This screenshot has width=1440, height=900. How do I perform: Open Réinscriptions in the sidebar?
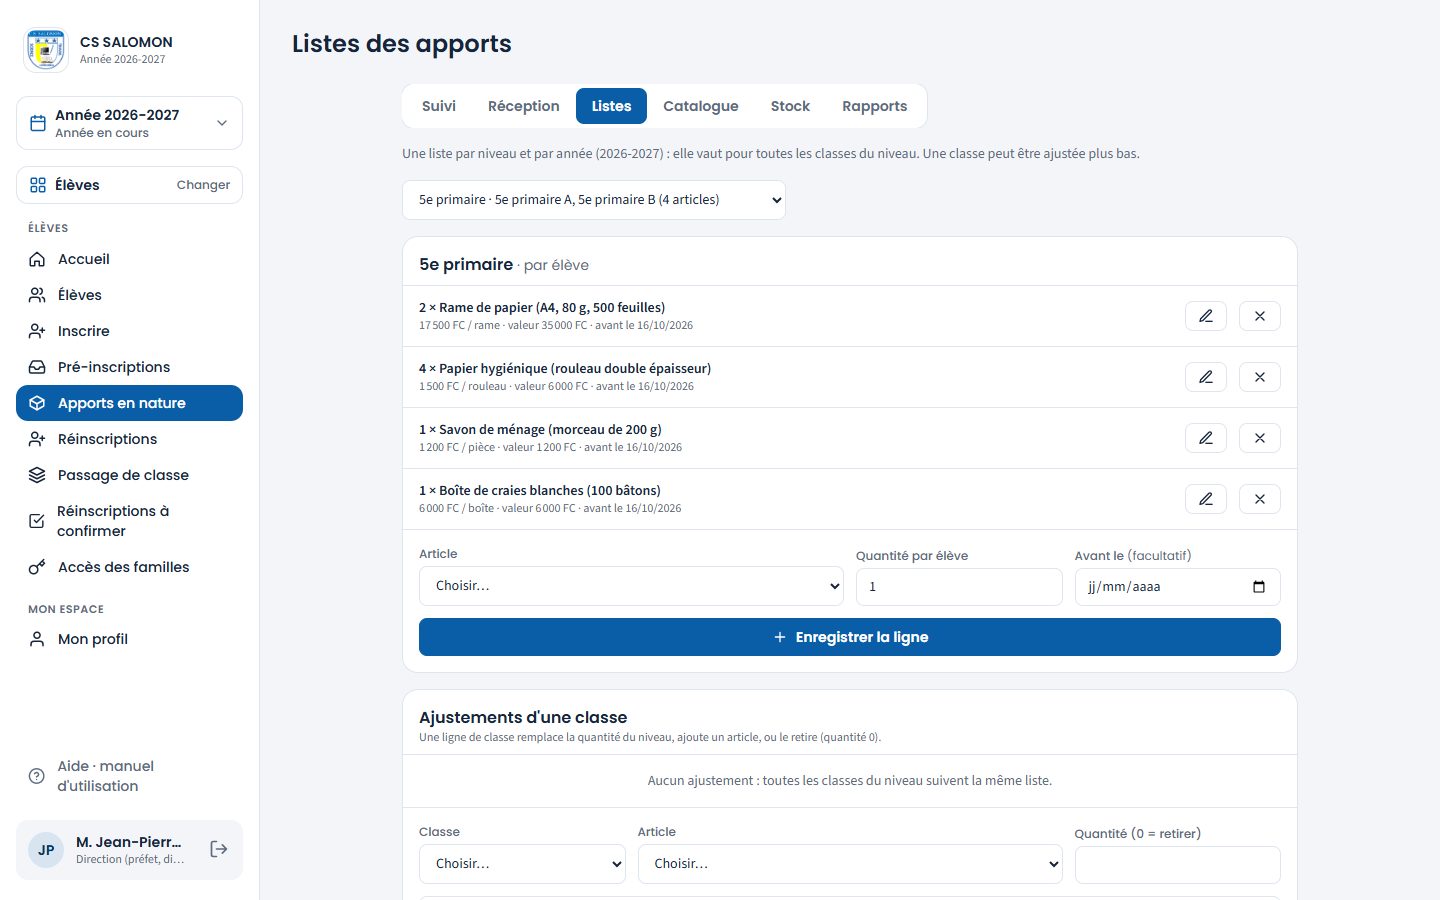[x=129, y=439]
